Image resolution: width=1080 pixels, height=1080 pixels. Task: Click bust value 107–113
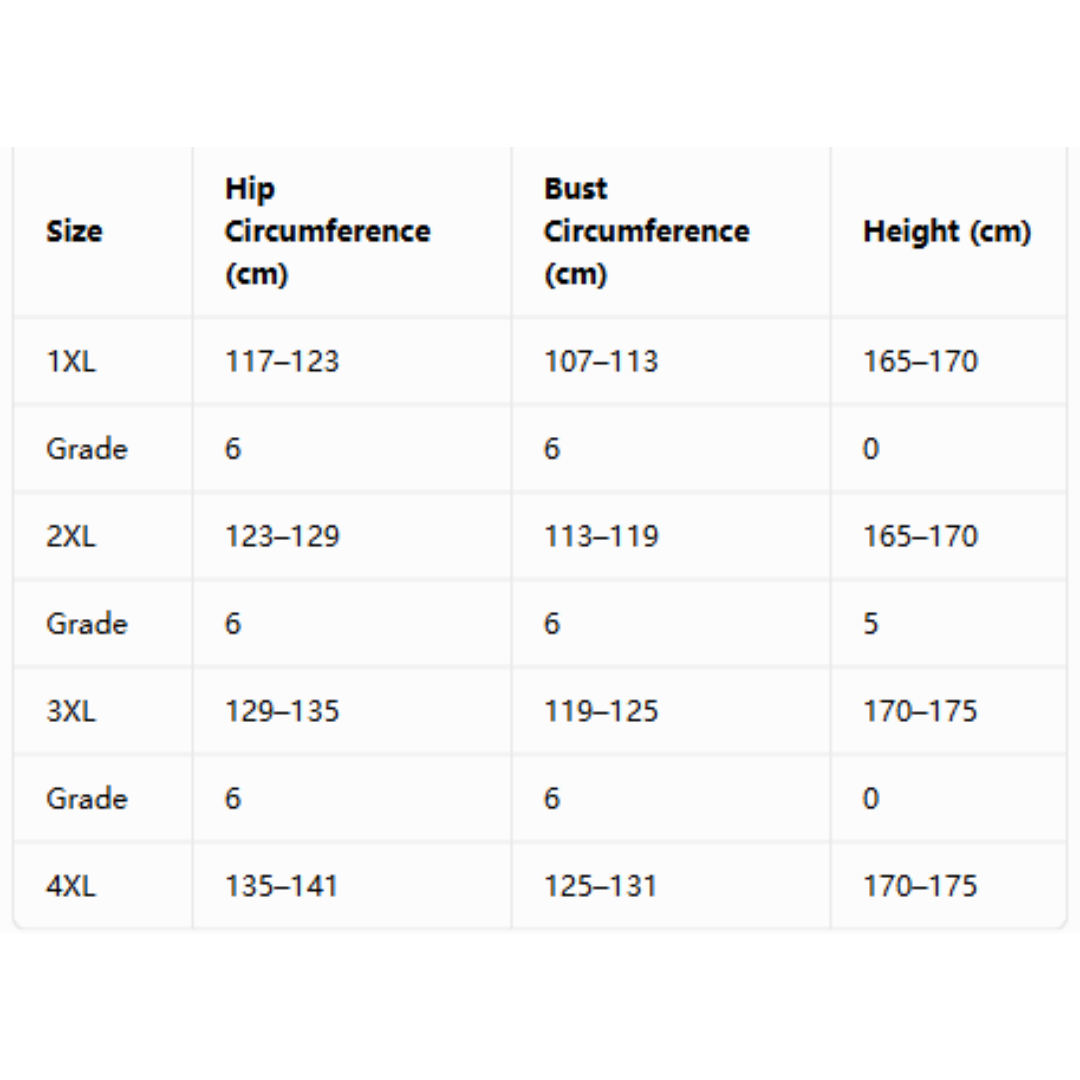(601, 362)
